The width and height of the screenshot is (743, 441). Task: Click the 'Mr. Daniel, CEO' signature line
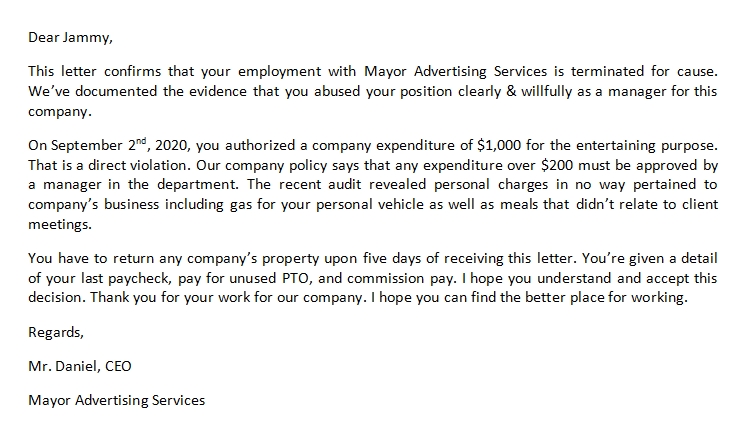pyautogui.click(x=80, y=367)
